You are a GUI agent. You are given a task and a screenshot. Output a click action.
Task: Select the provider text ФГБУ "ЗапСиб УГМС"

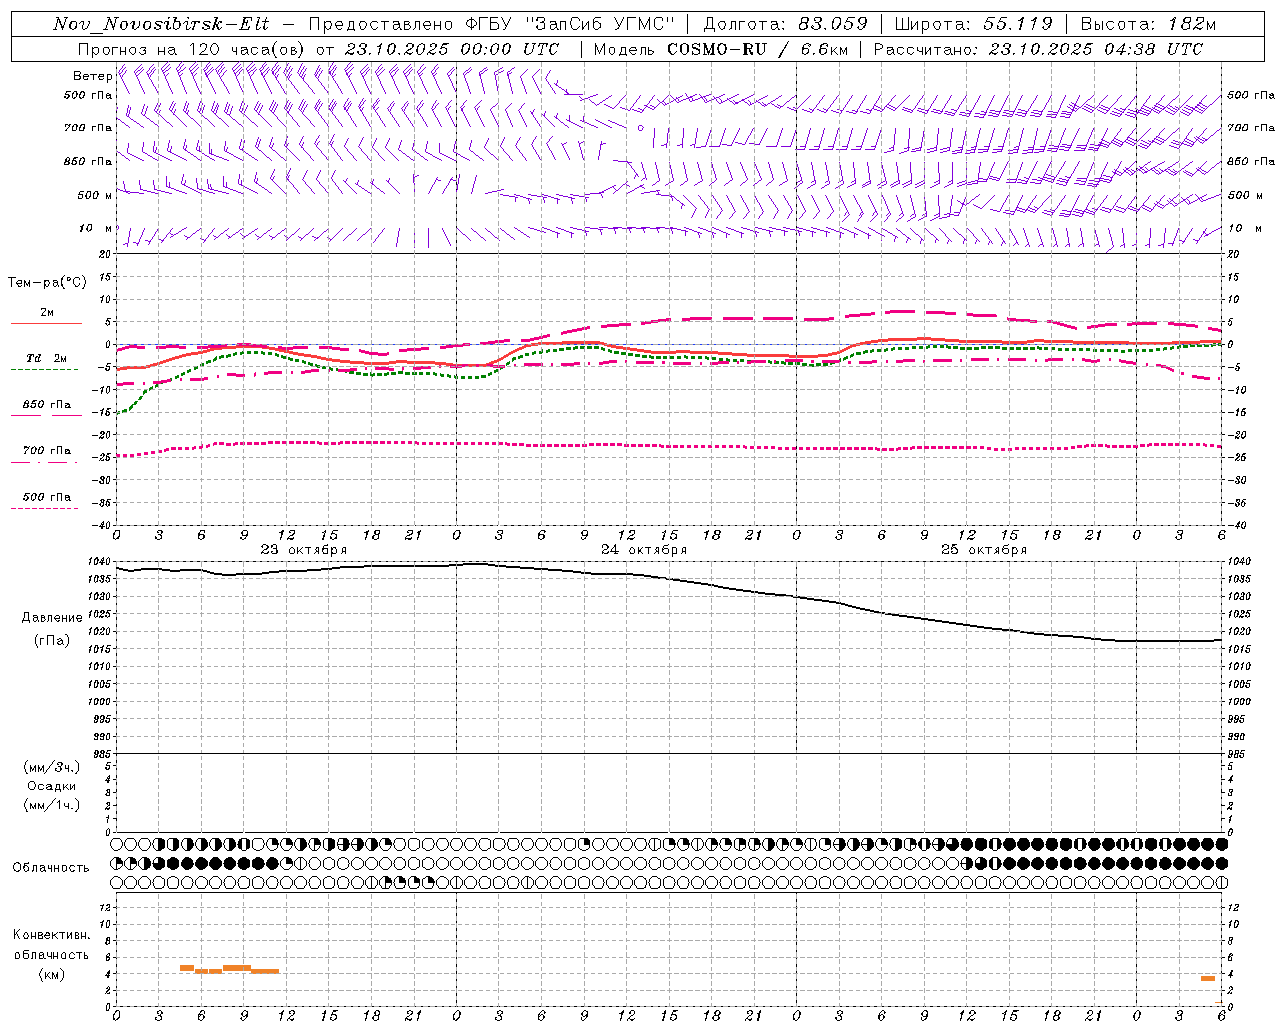tap(570, 24)
